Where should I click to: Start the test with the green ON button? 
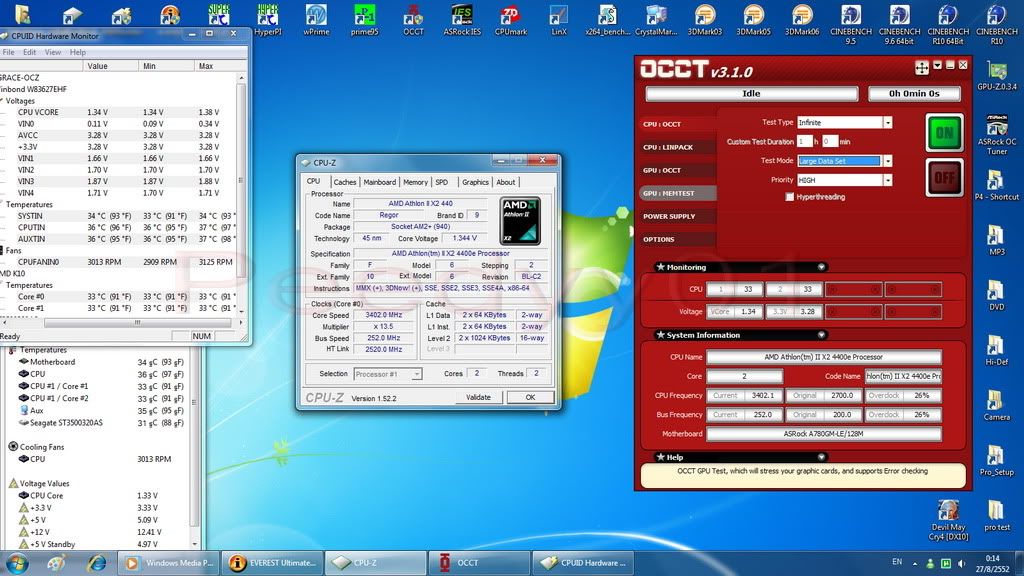click(944, 133)
